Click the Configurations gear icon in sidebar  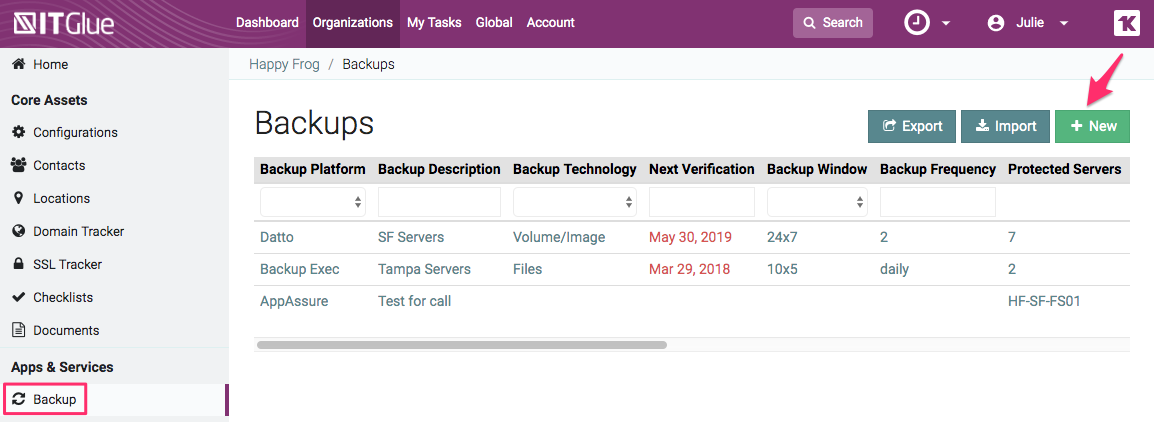[18, 132]
